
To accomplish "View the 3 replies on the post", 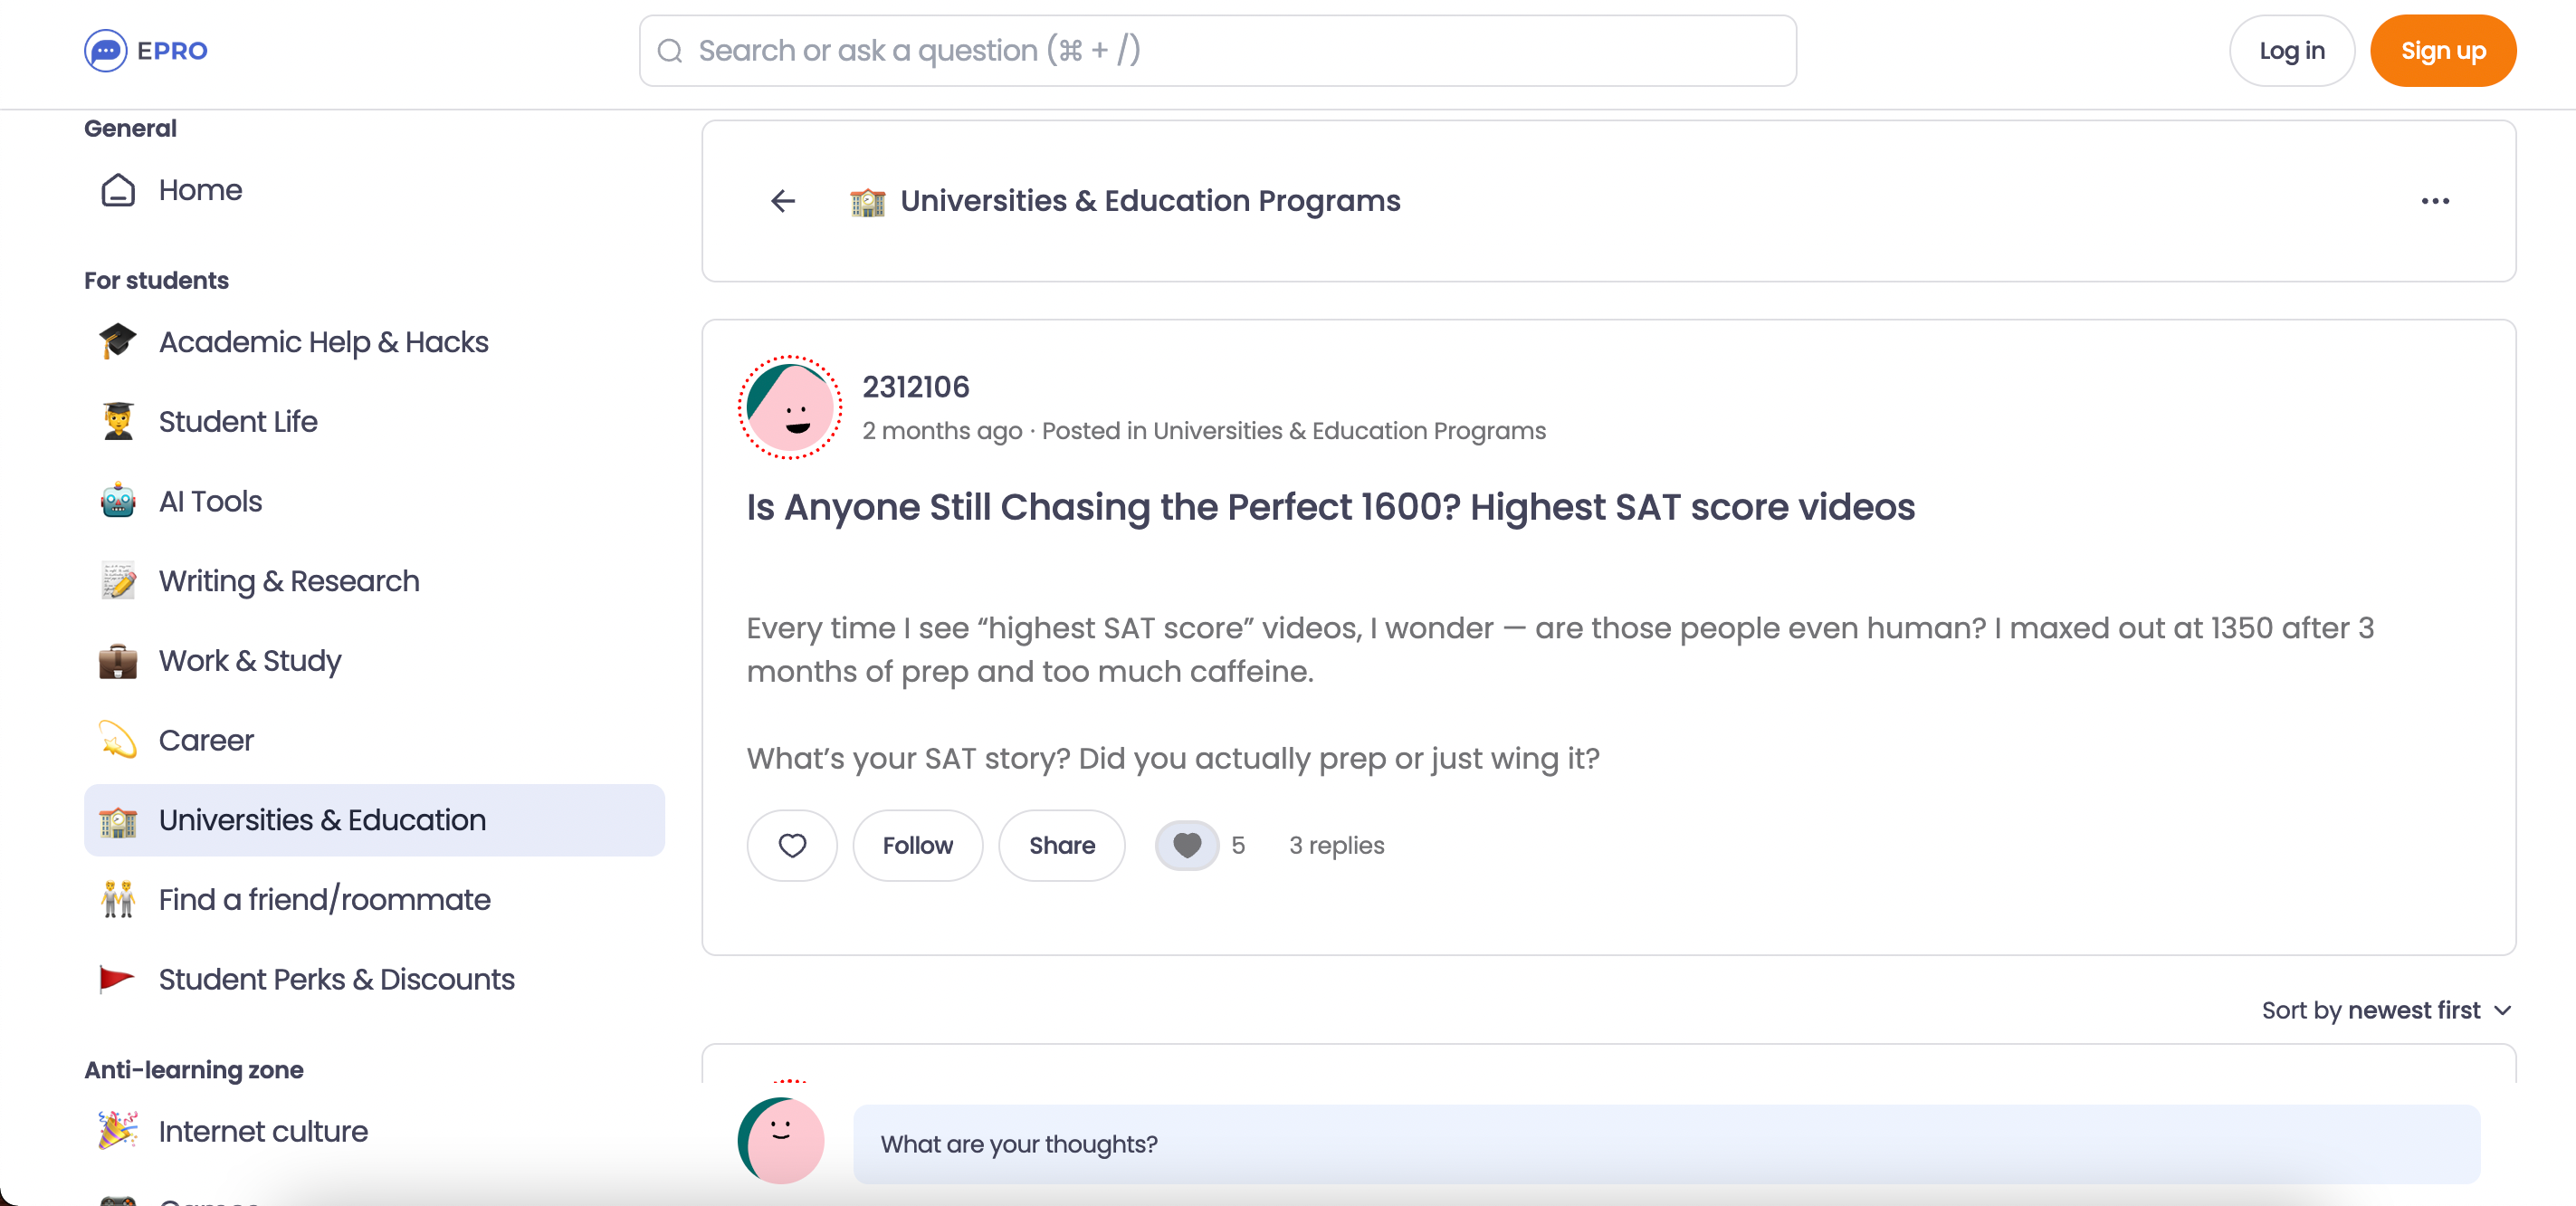I will click(x=1336, y=845).
